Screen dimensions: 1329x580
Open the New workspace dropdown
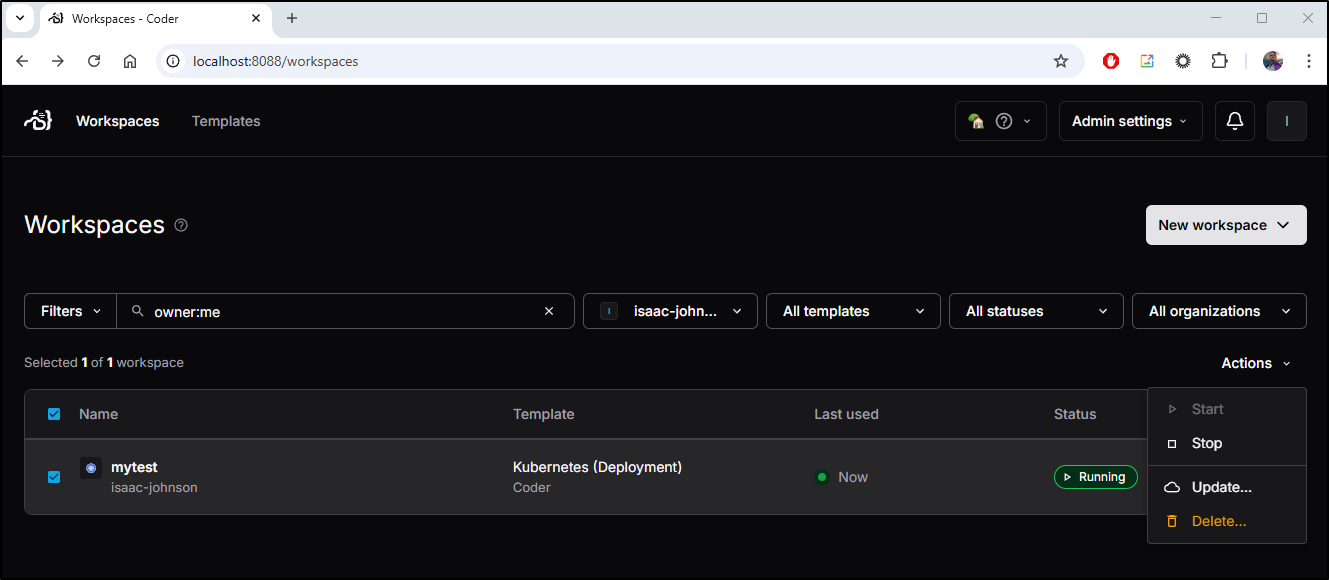click(x=1226, y=225)
